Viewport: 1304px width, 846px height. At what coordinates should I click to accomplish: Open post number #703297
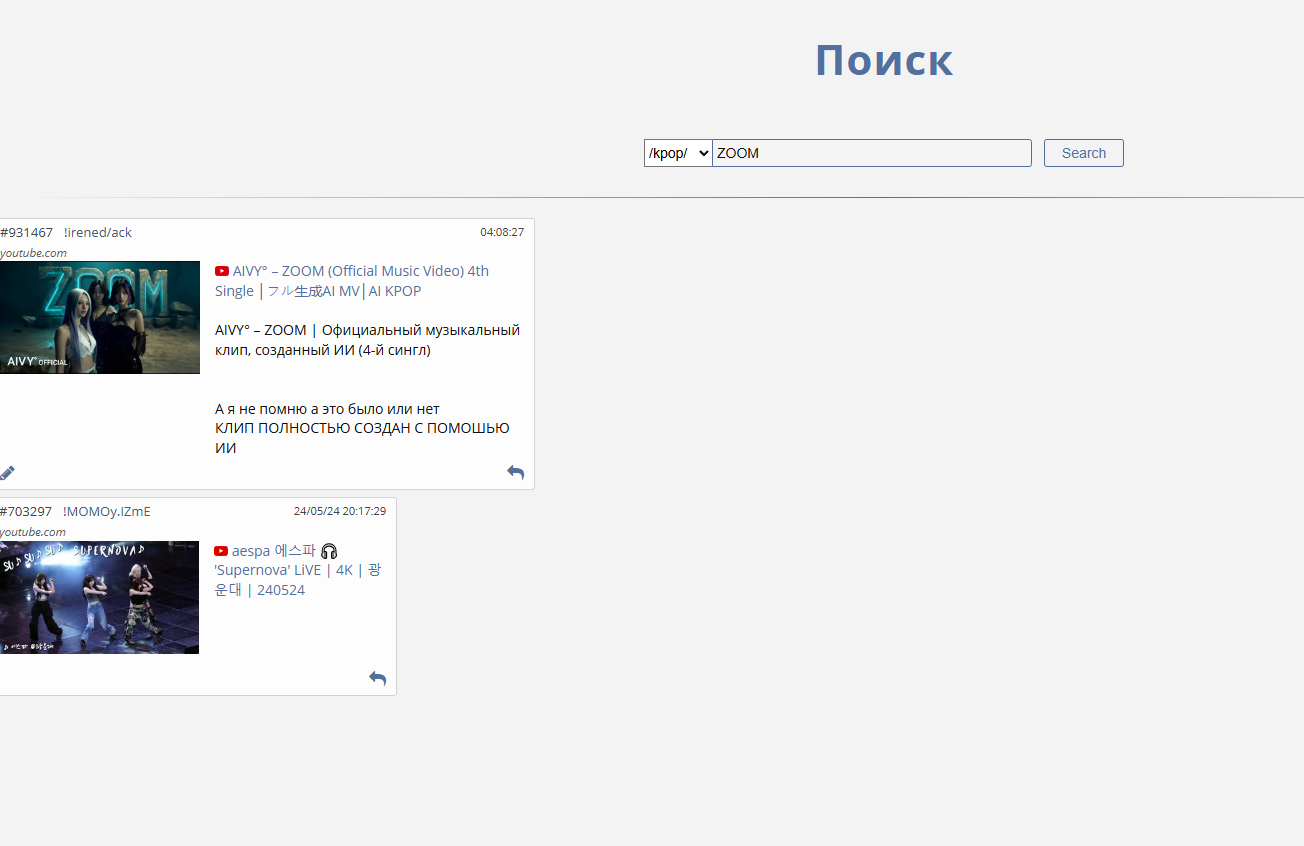coord(27,511)
